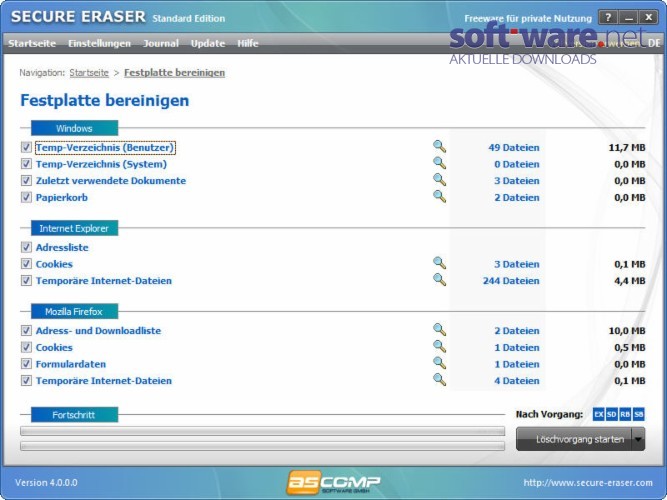667x500 pixels.
Task: Uncheck Firefox Temporäre Internet-Dateien checkbox
Action: [26, 380]
